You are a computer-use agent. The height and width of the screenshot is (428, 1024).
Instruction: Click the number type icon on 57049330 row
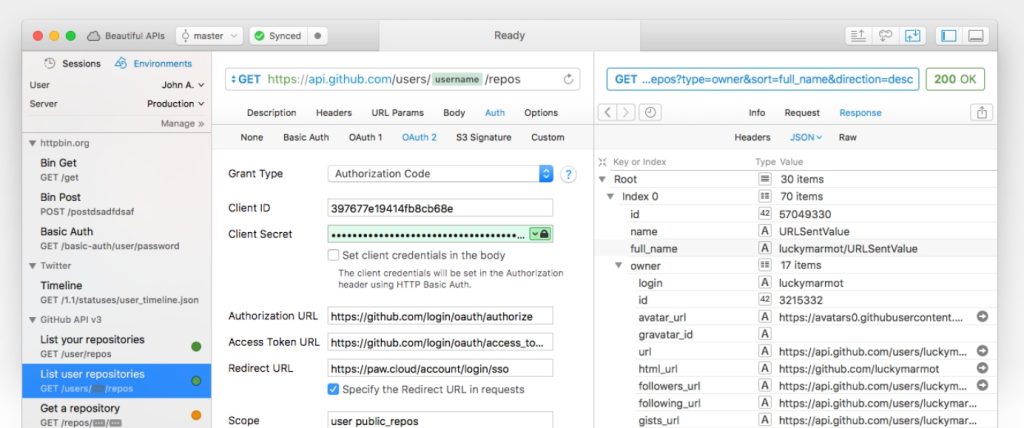pyautogui.click(x=765, y=214)
